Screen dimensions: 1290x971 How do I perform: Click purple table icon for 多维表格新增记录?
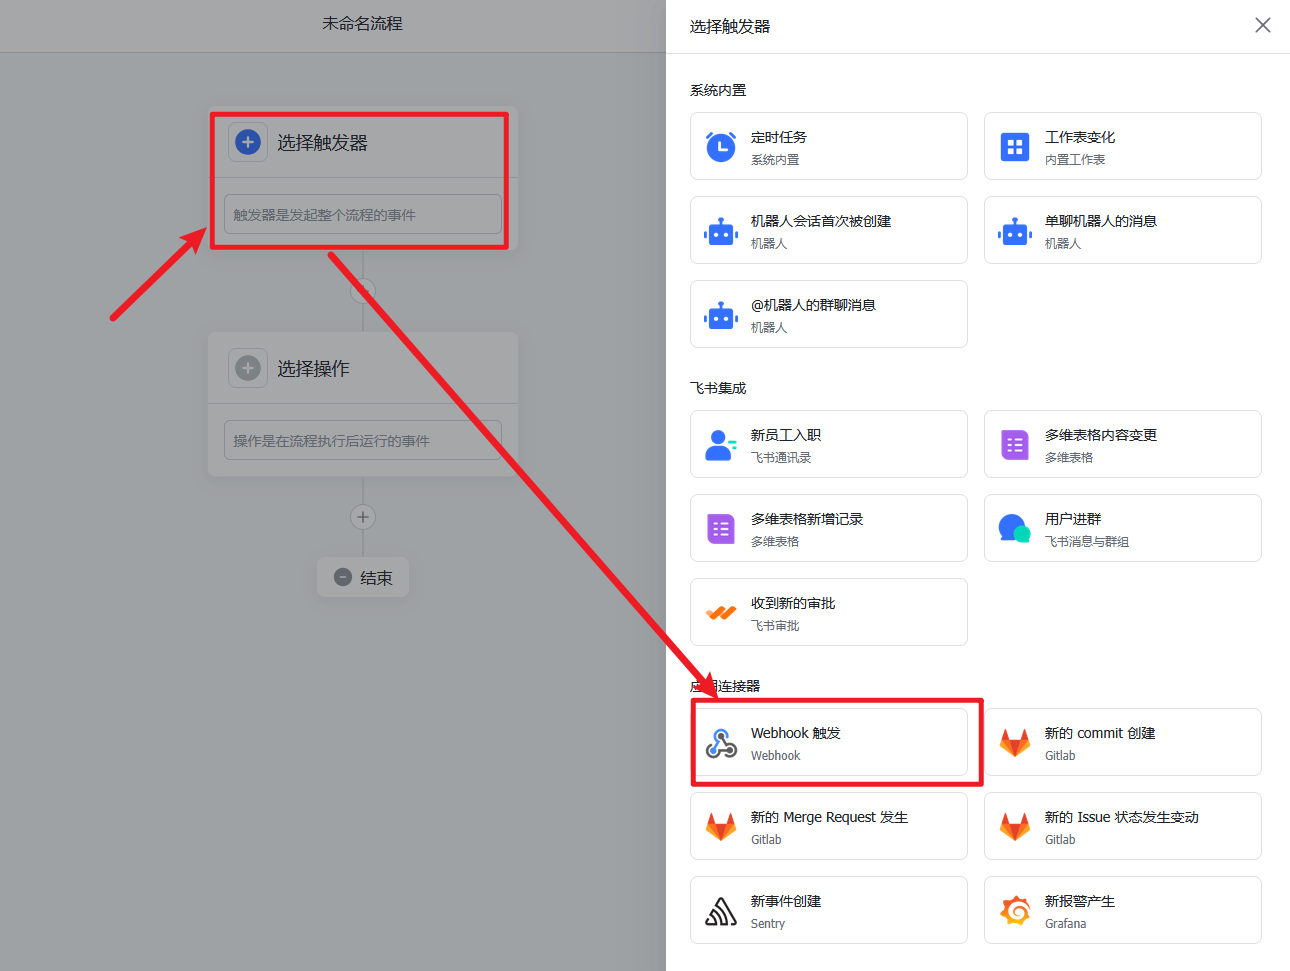[721, 529]
